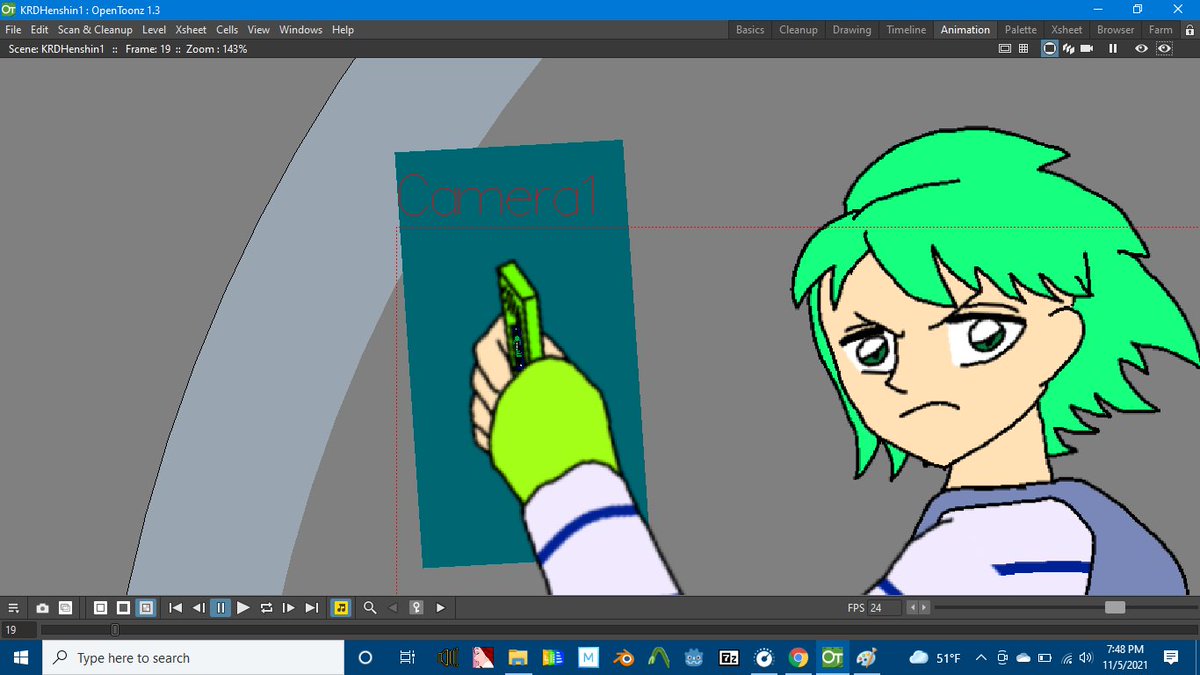
Task: Open the Level menu
Action: point(154,30)
